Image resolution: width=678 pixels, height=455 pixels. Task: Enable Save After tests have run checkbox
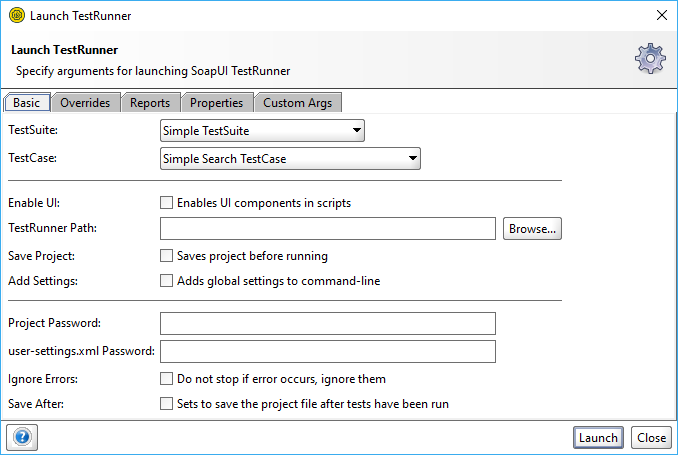tap(166, 404)
